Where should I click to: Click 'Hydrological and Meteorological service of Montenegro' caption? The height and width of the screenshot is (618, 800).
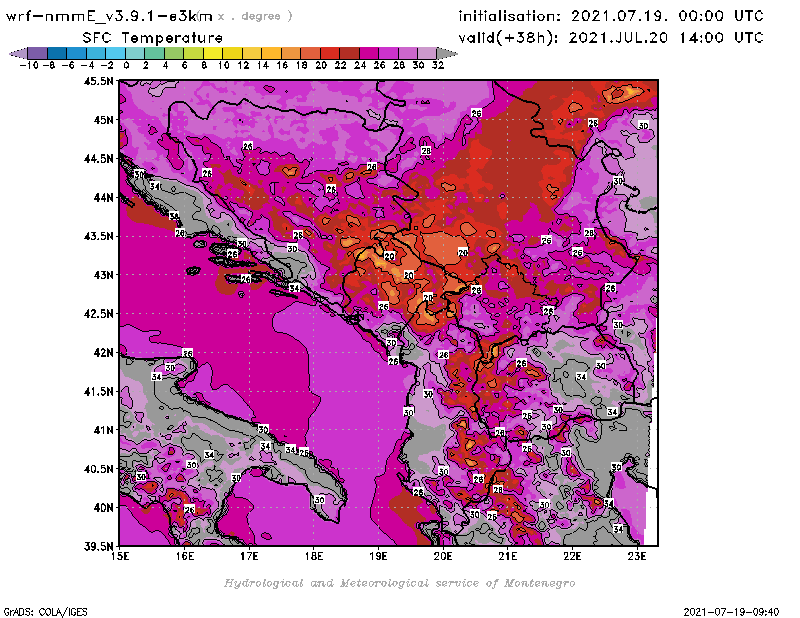click(399, 583)
